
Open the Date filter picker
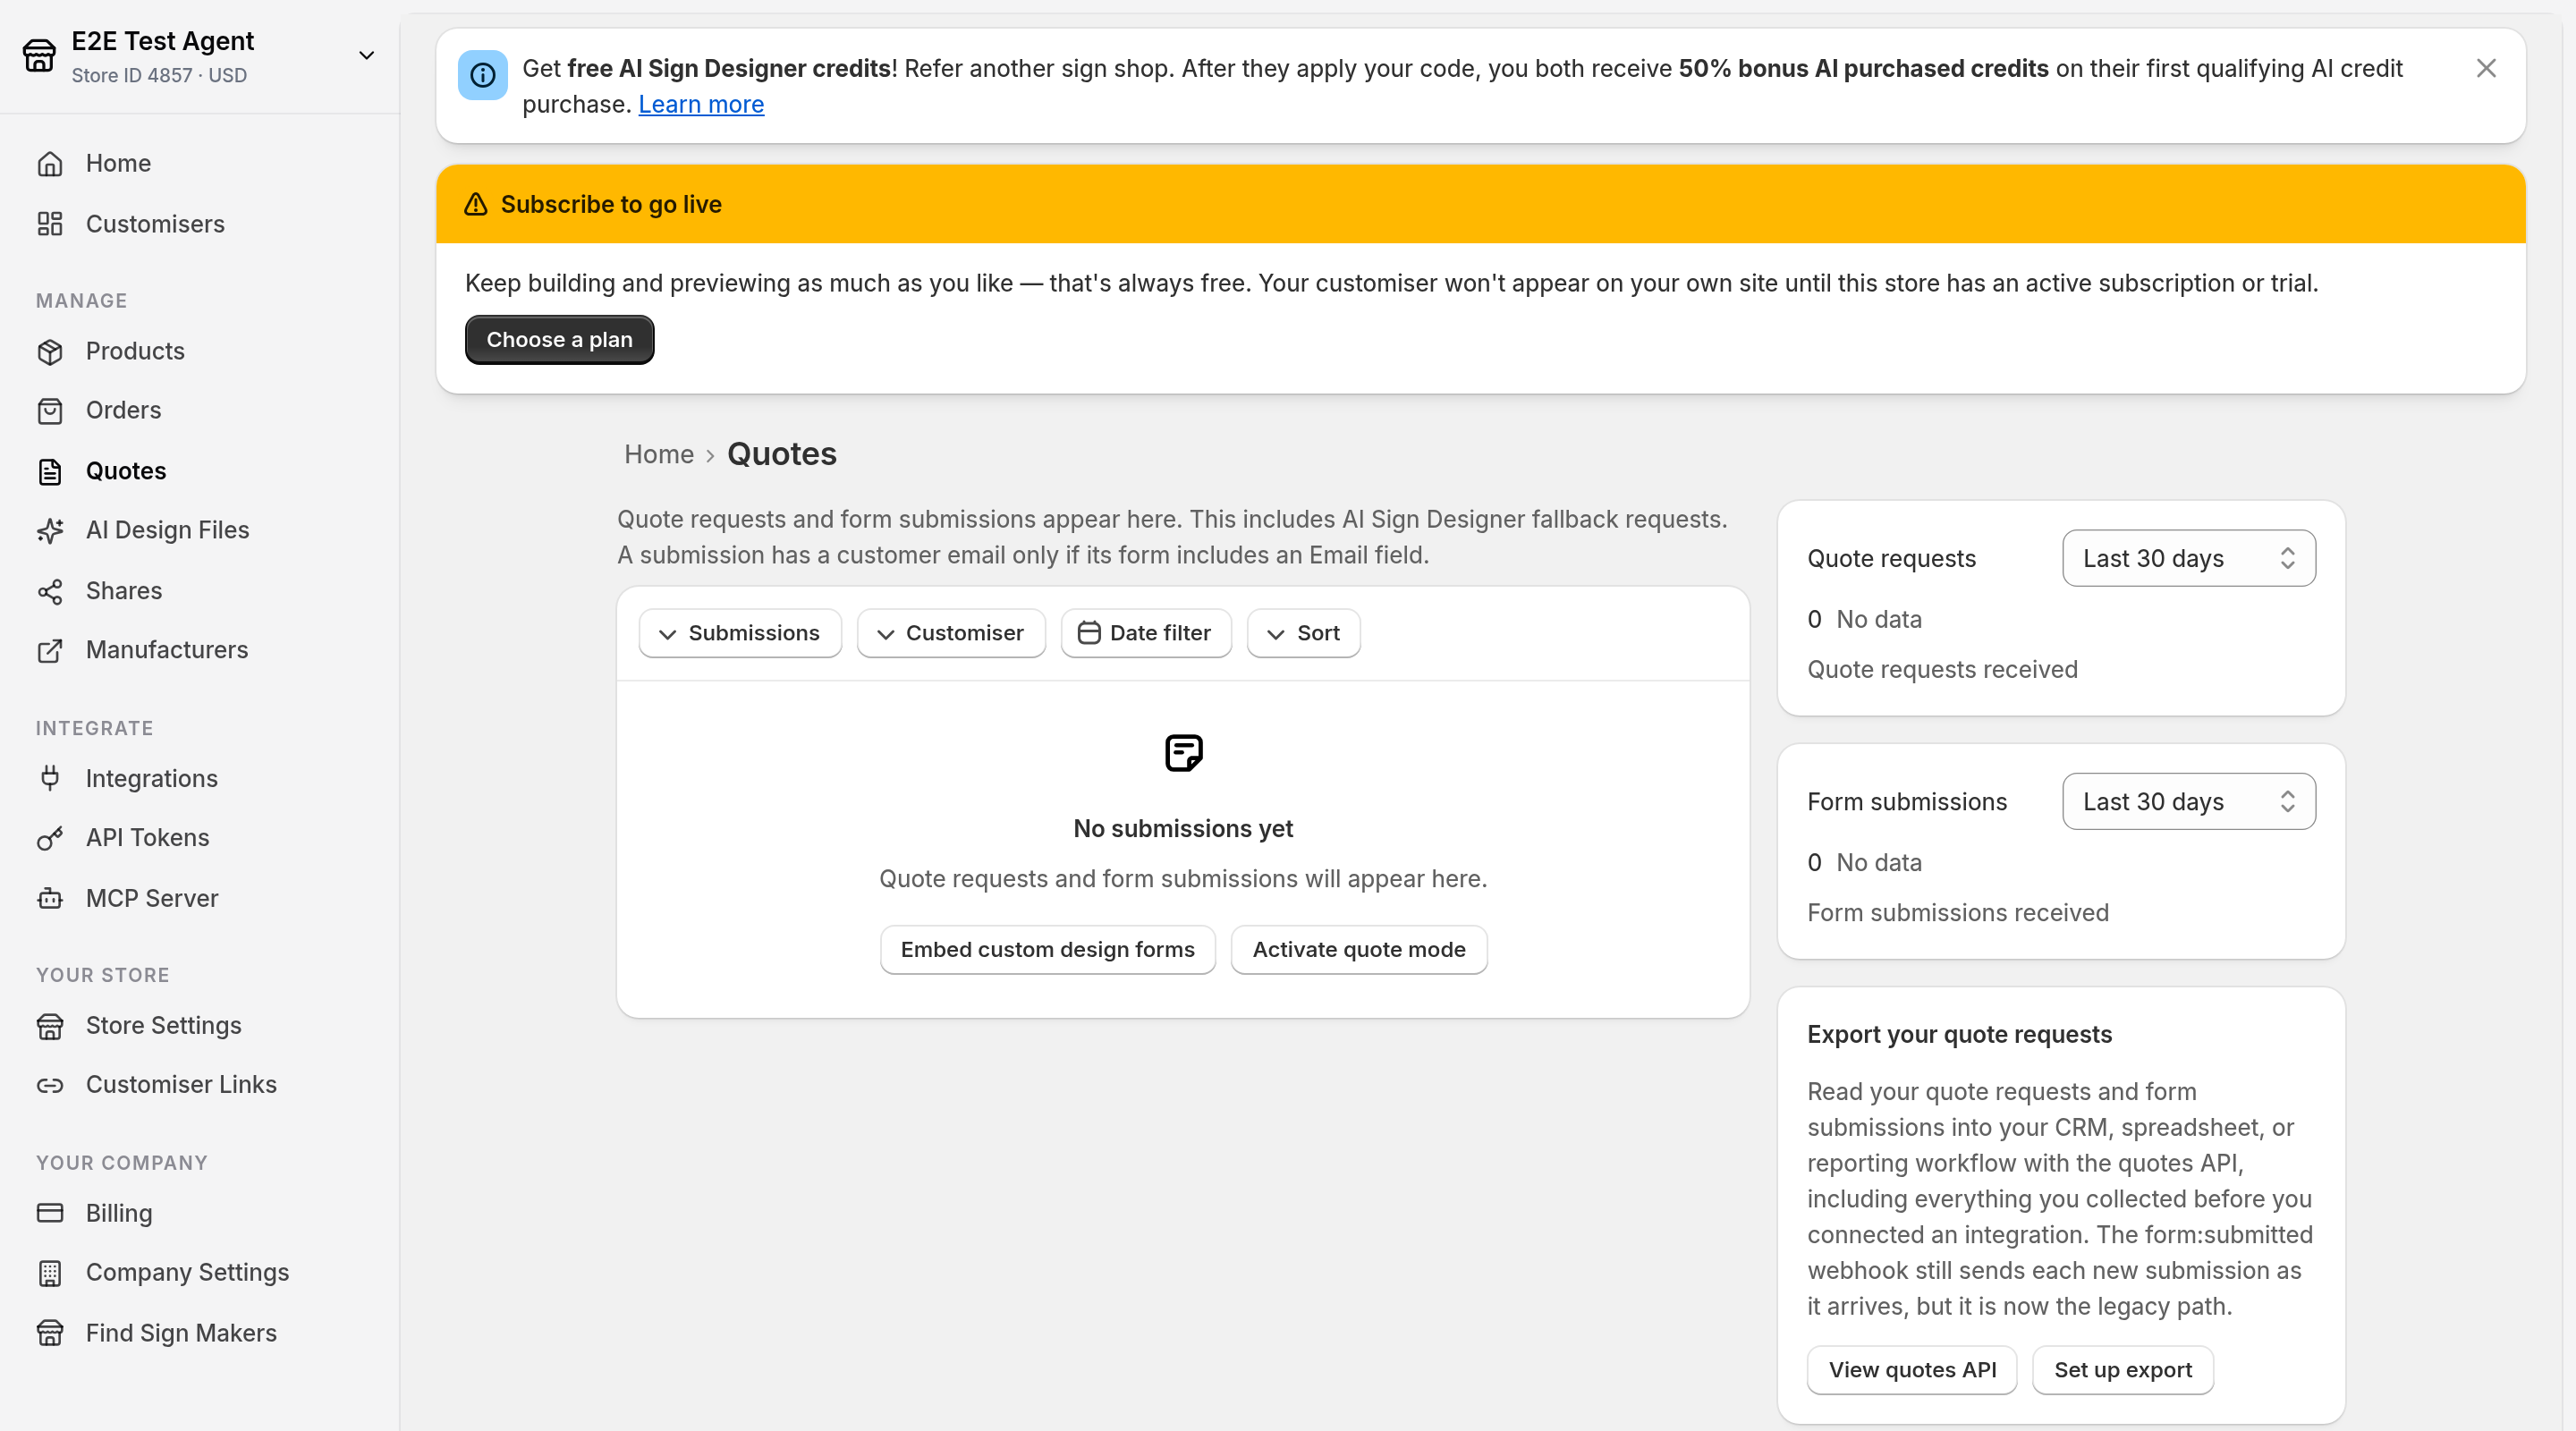click(1146, 633)
